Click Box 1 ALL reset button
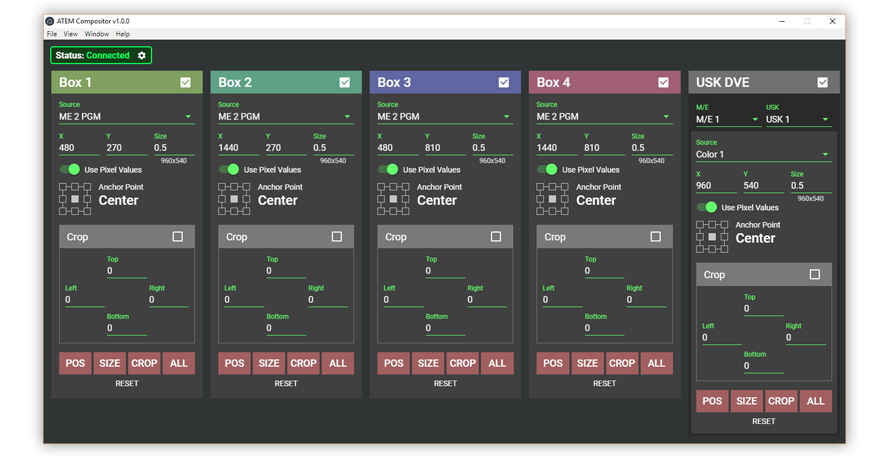The width and height of the screenshot is (888, 469). [x=178, y=363]
